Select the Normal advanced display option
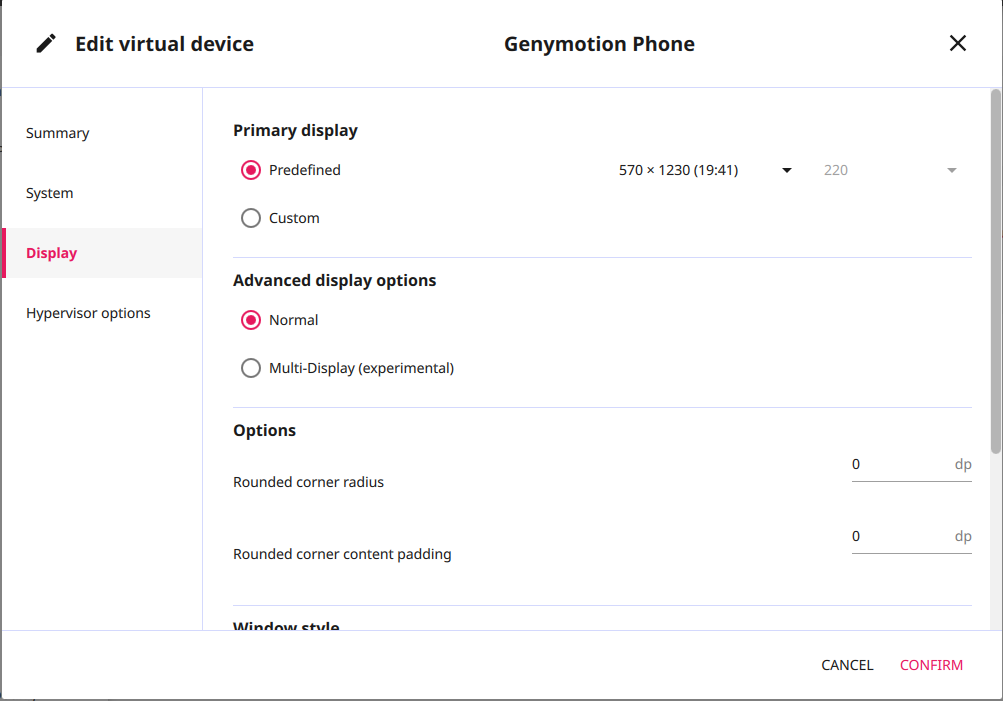 (251, 320)
